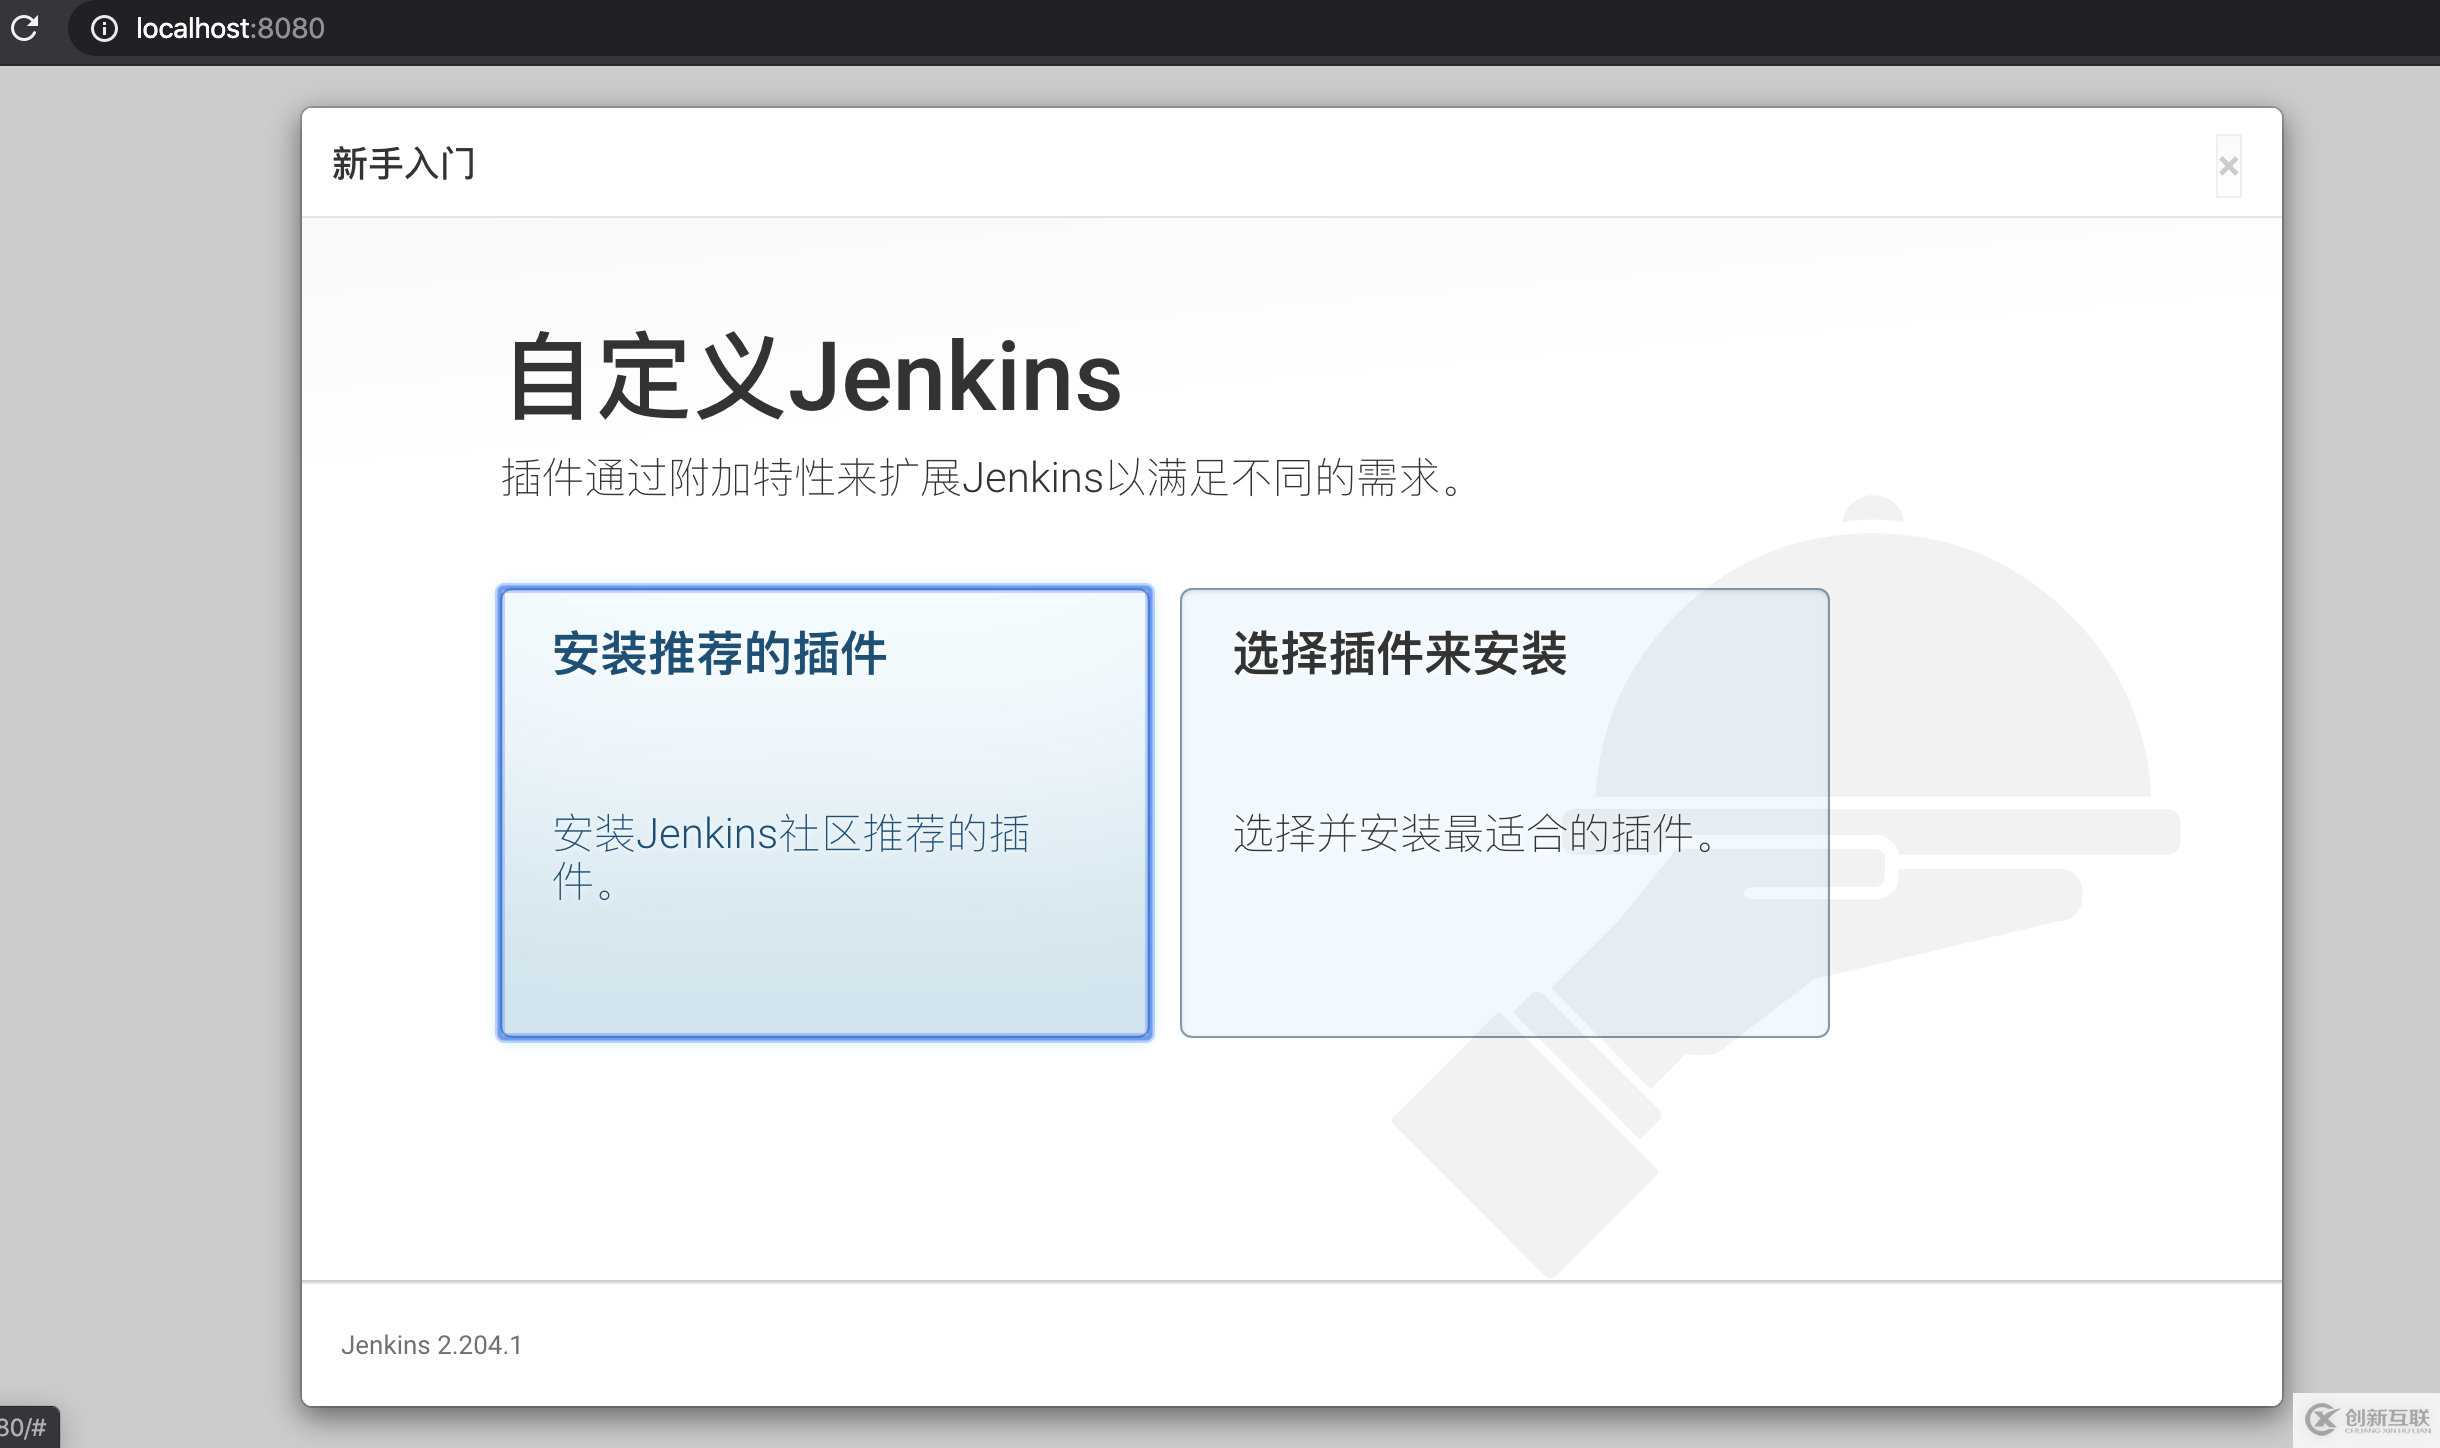The width and height of the screenshot is (2440, 1448).
Task: Click the 安装Jenkins社区推荐的插件 description text
Action: 791,857
